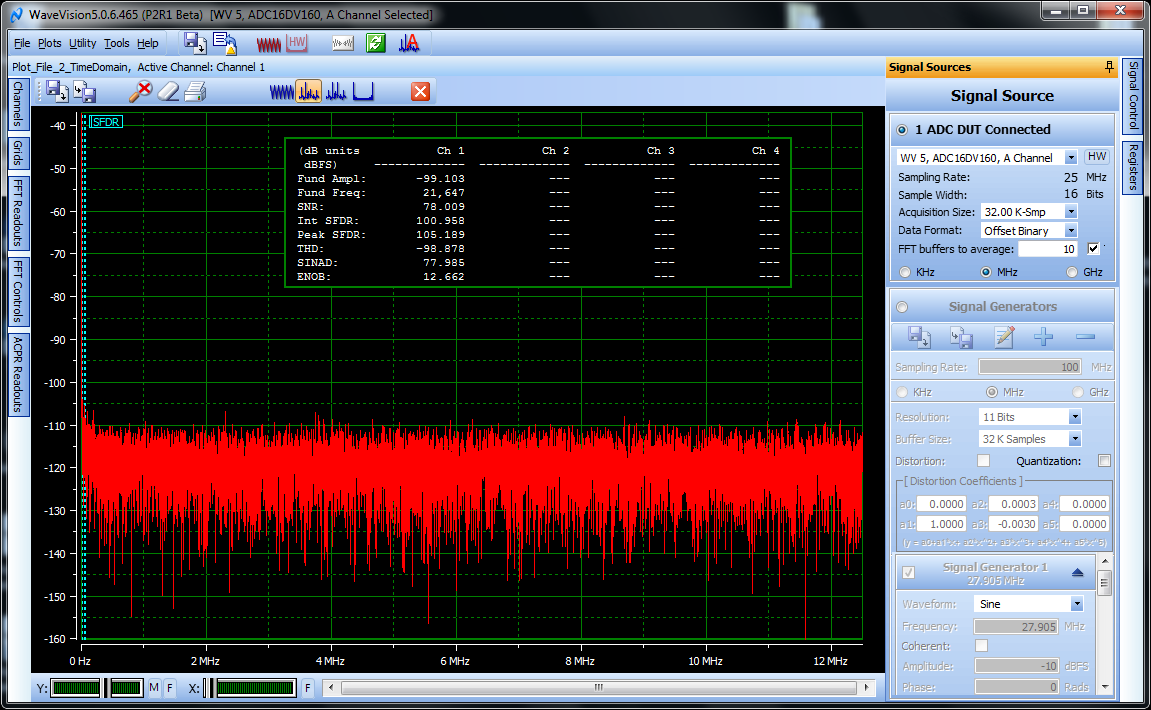This screenshot has height=710, width=1151.
Task: Select GHz frequency unit in Signal Source
Action: point(1073,272)
